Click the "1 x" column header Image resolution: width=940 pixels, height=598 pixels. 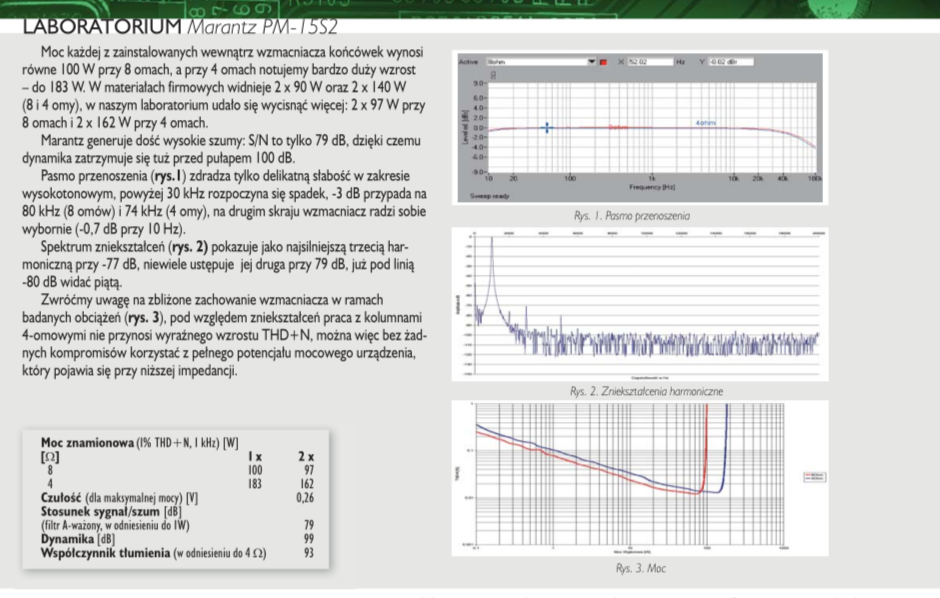click(255, 457)
